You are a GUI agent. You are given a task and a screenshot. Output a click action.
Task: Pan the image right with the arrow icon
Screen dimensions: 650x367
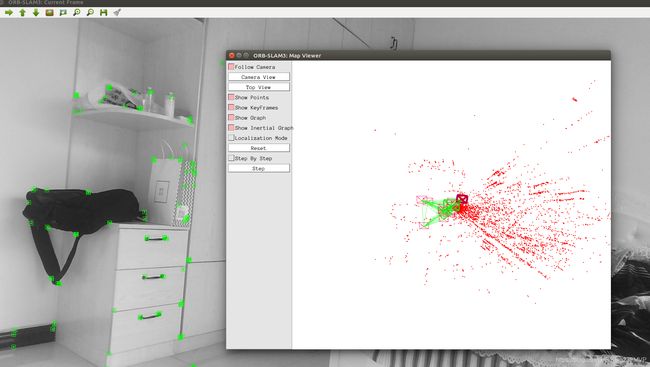(9, 13)
